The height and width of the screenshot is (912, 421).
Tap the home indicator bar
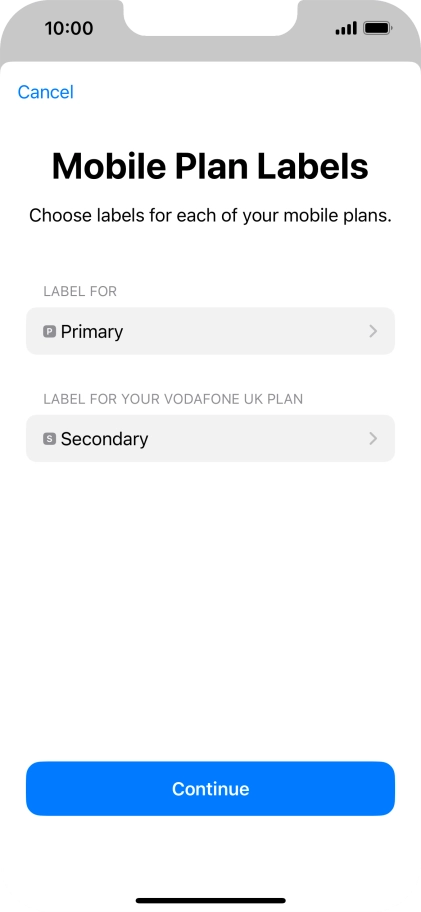click(x=210, y=900)
